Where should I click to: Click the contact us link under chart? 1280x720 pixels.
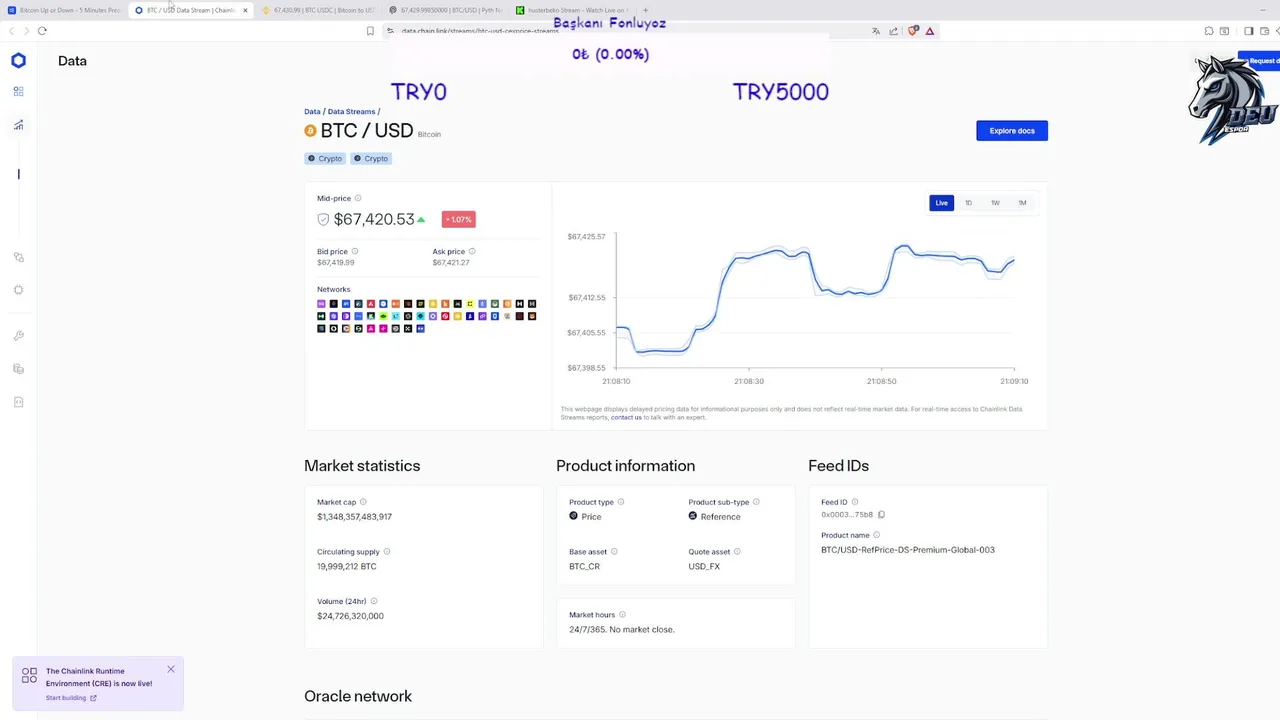point(626,417)
